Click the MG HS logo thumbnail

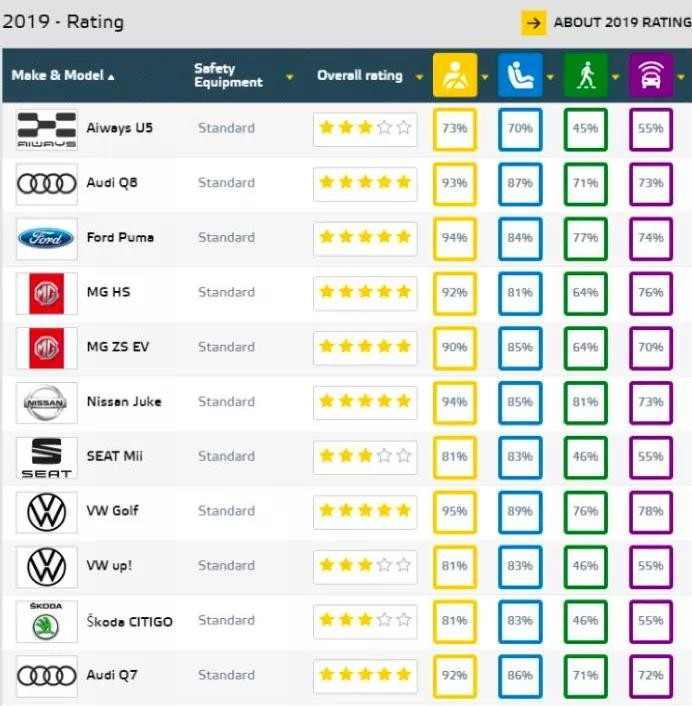point(47,294)
